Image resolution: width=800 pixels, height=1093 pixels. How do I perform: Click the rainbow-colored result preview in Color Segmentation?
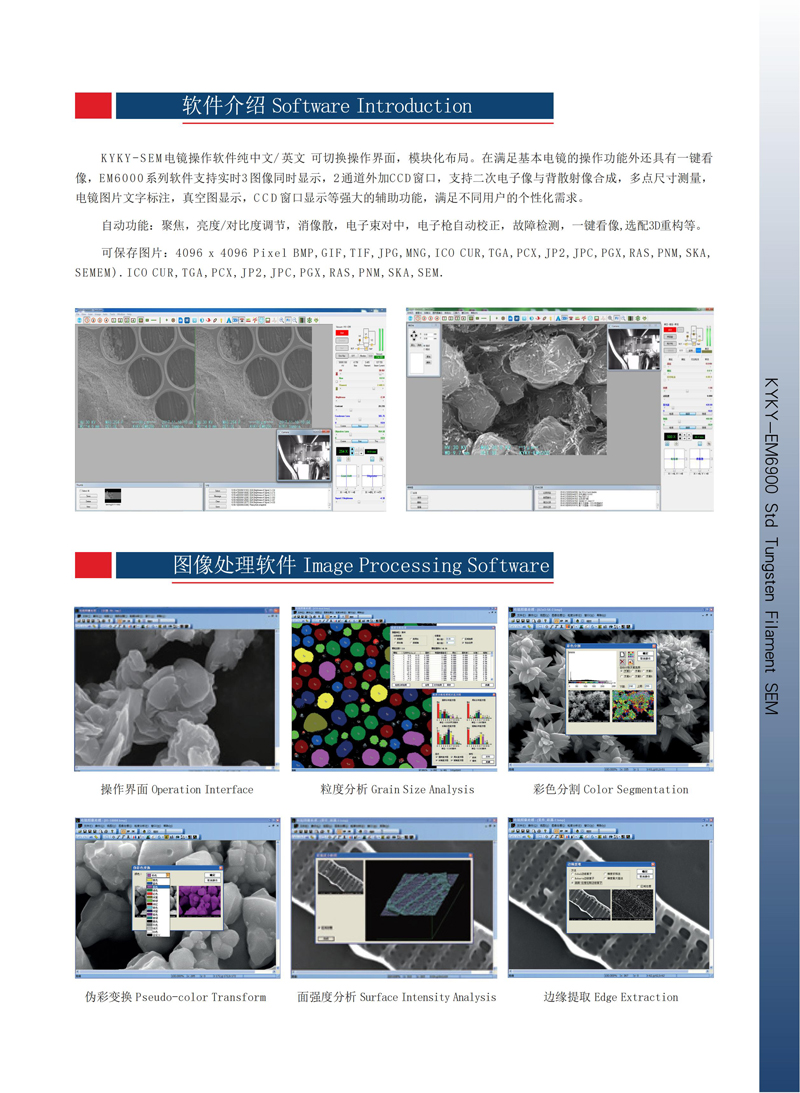pyautogui.click(x=631, y=705)
